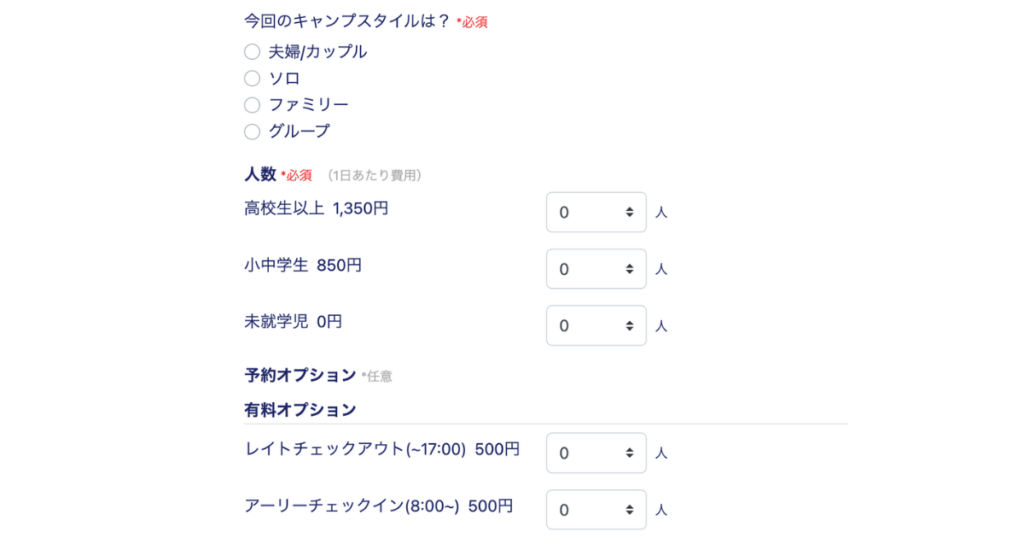This screenshot has height=538, width=1024.
Task: Click the 夫婦/カップル label text
Action: 317,52
